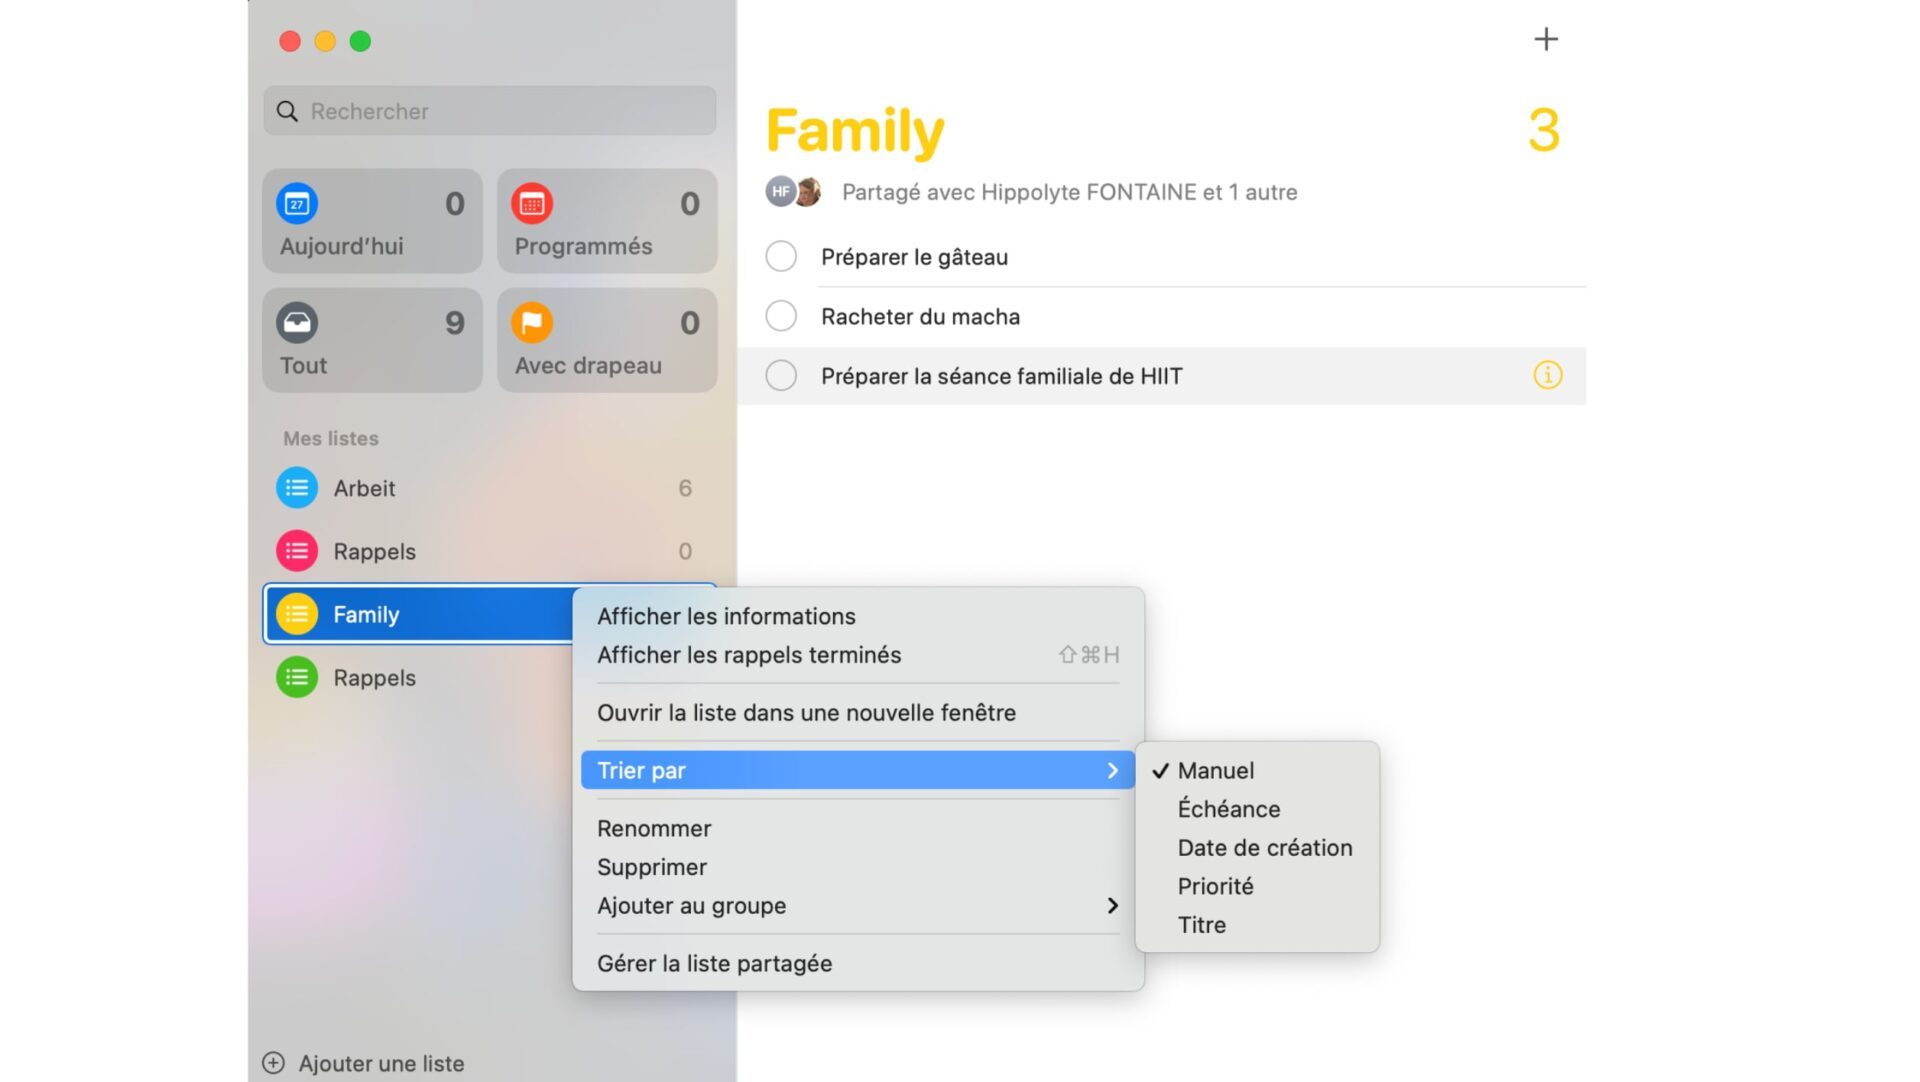Screen dimensions: 1920x1082
Task: Click the Family list title heading
Action: point(855,130)
